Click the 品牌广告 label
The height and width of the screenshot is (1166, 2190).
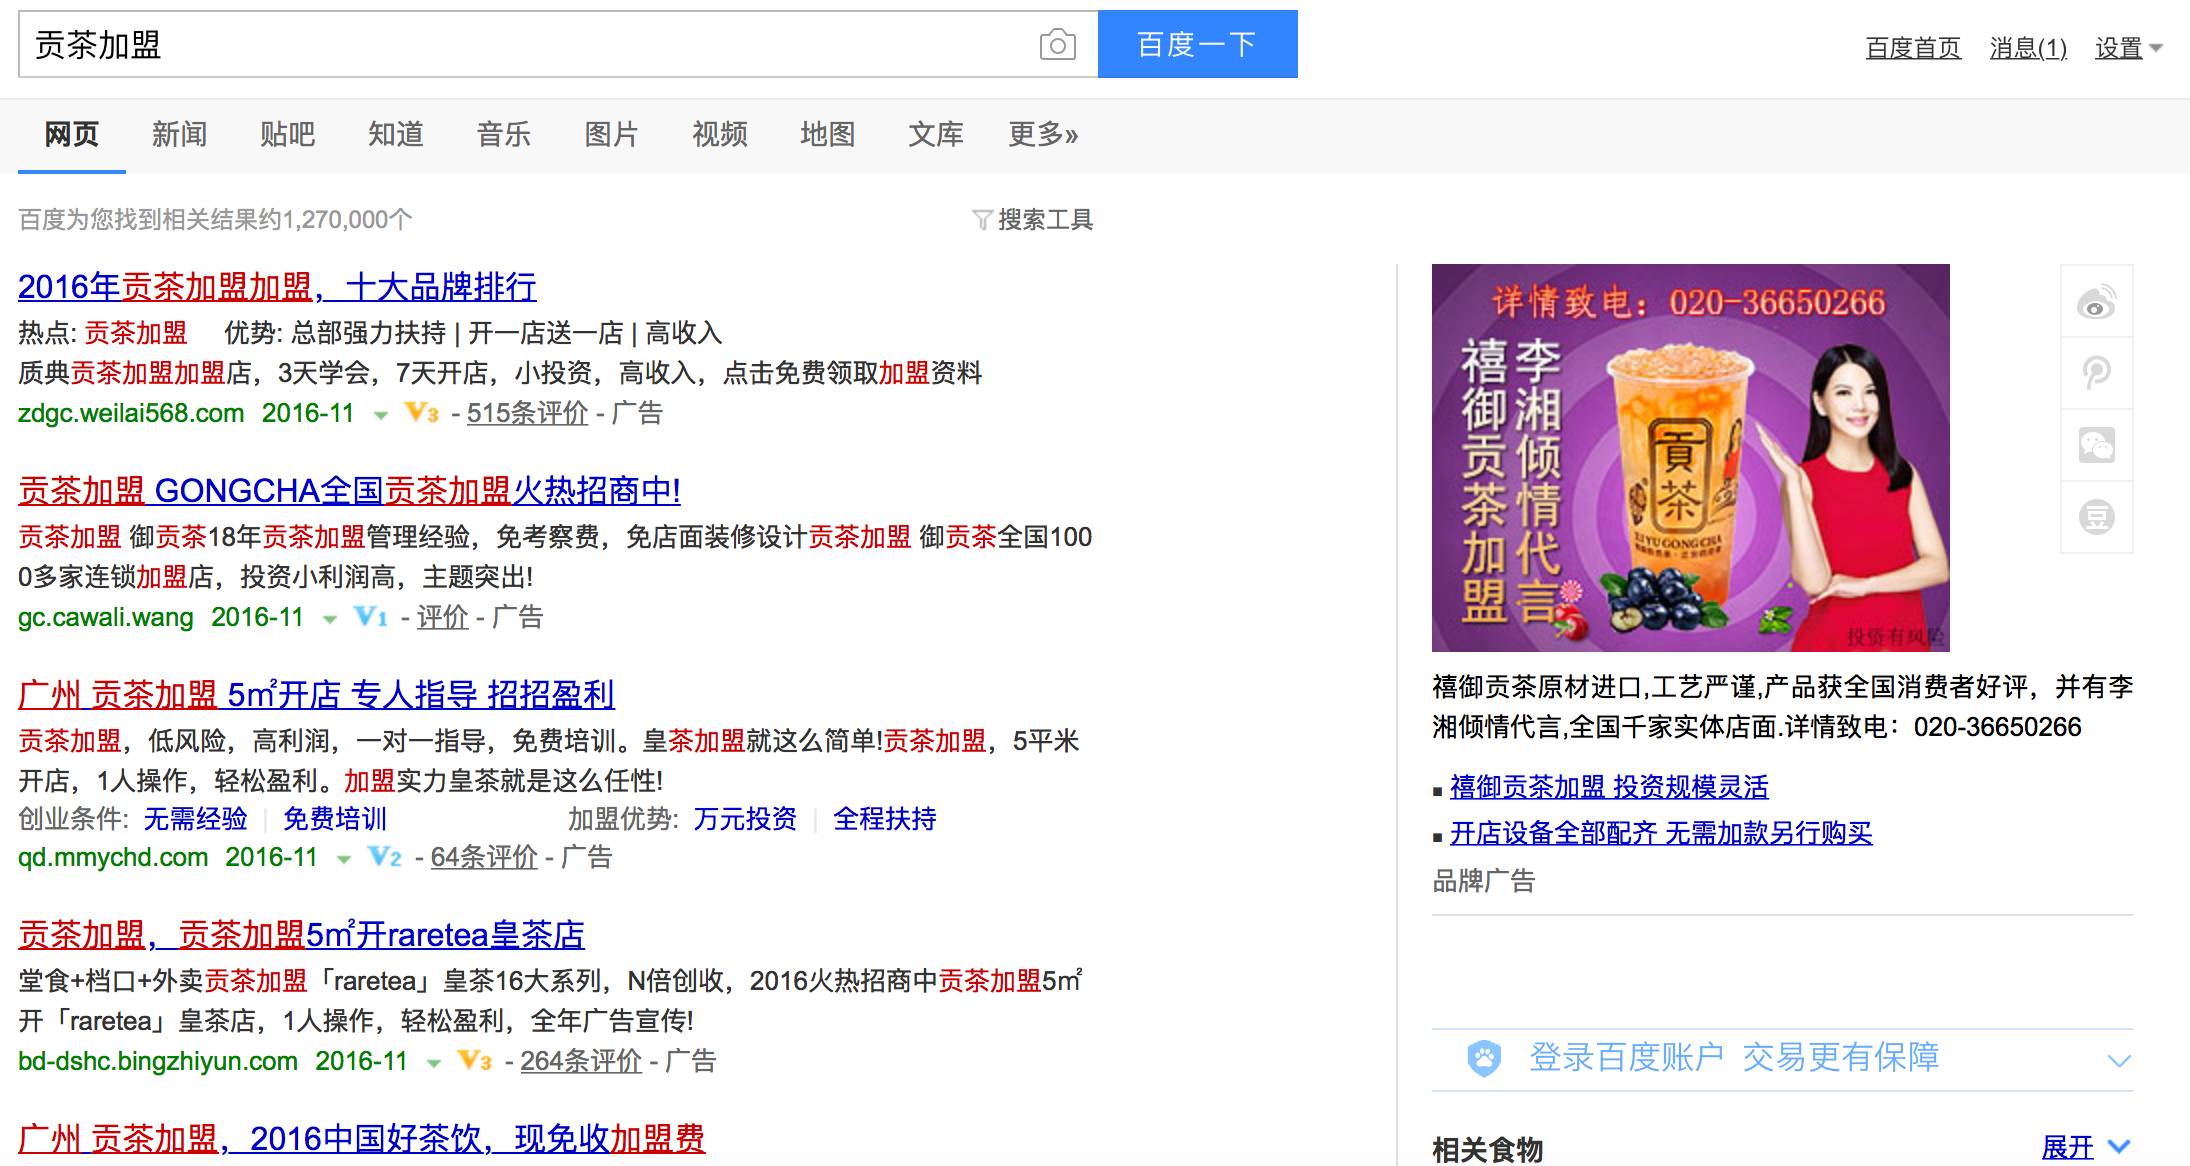click(x=1484, y=881)
